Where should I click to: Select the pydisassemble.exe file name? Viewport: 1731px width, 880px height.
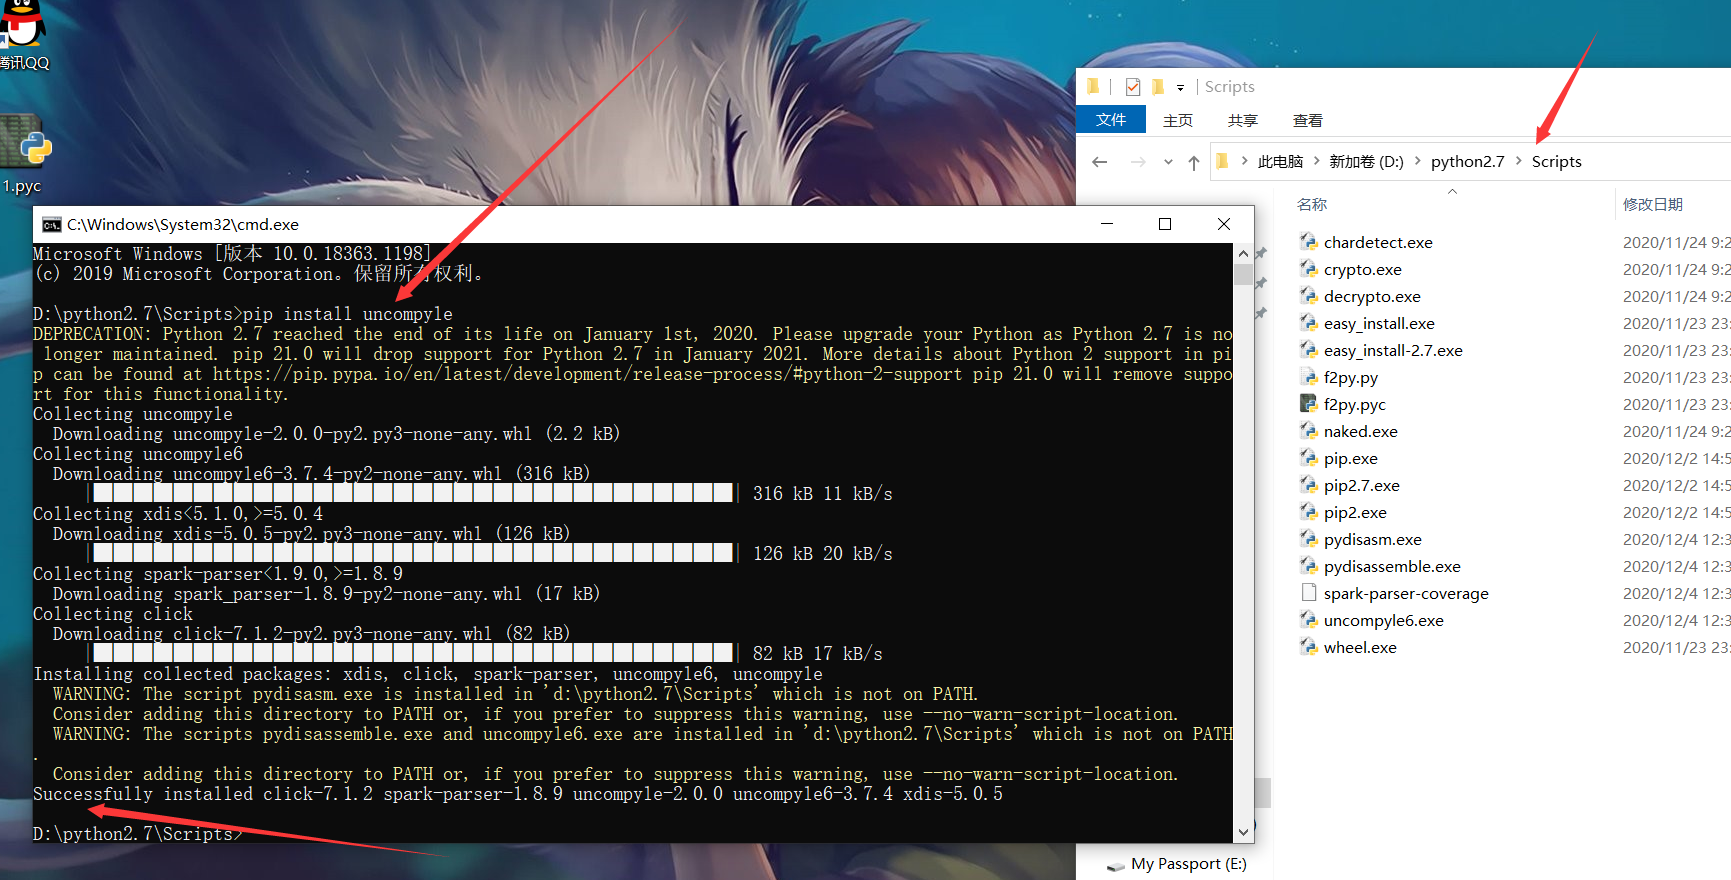tap(1392, 566)
